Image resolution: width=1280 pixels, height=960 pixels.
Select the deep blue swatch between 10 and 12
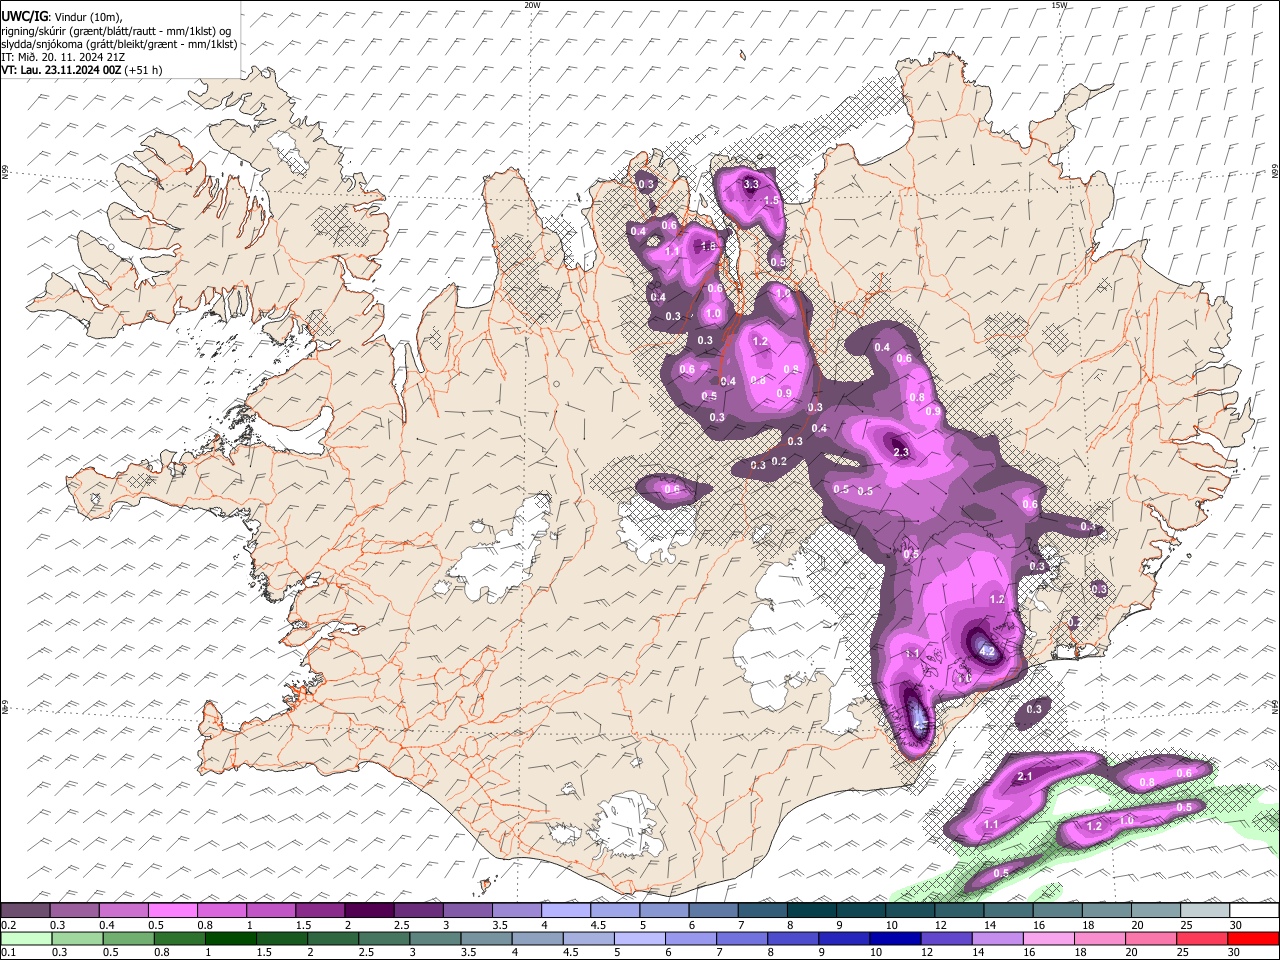pyautogui.click(x=894, y=938)
